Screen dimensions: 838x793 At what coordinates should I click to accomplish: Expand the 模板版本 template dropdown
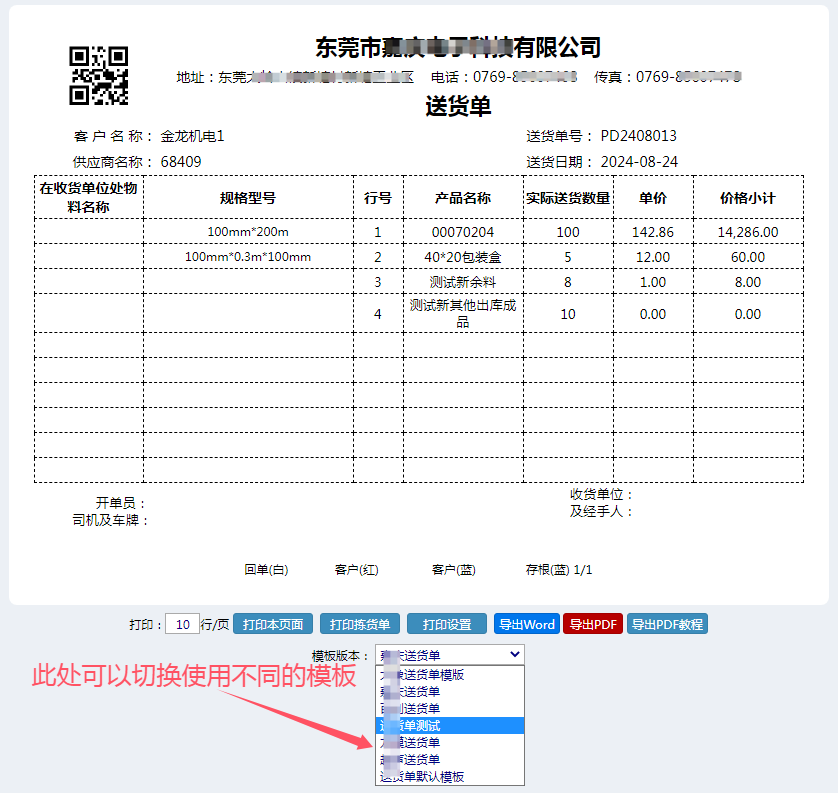(450, 655)
